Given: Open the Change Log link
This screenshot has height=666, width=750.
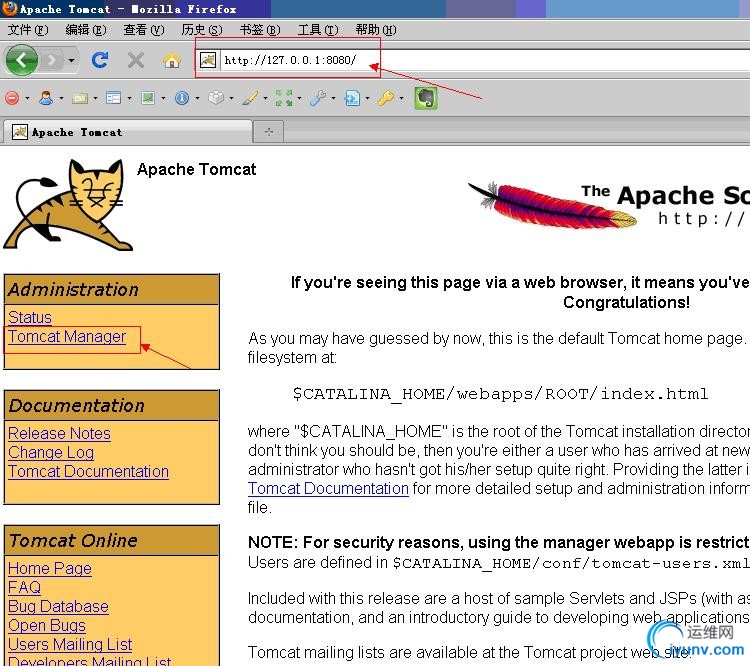Looking at the screenshot, I should pyautogui.click(x=51, y=452).
